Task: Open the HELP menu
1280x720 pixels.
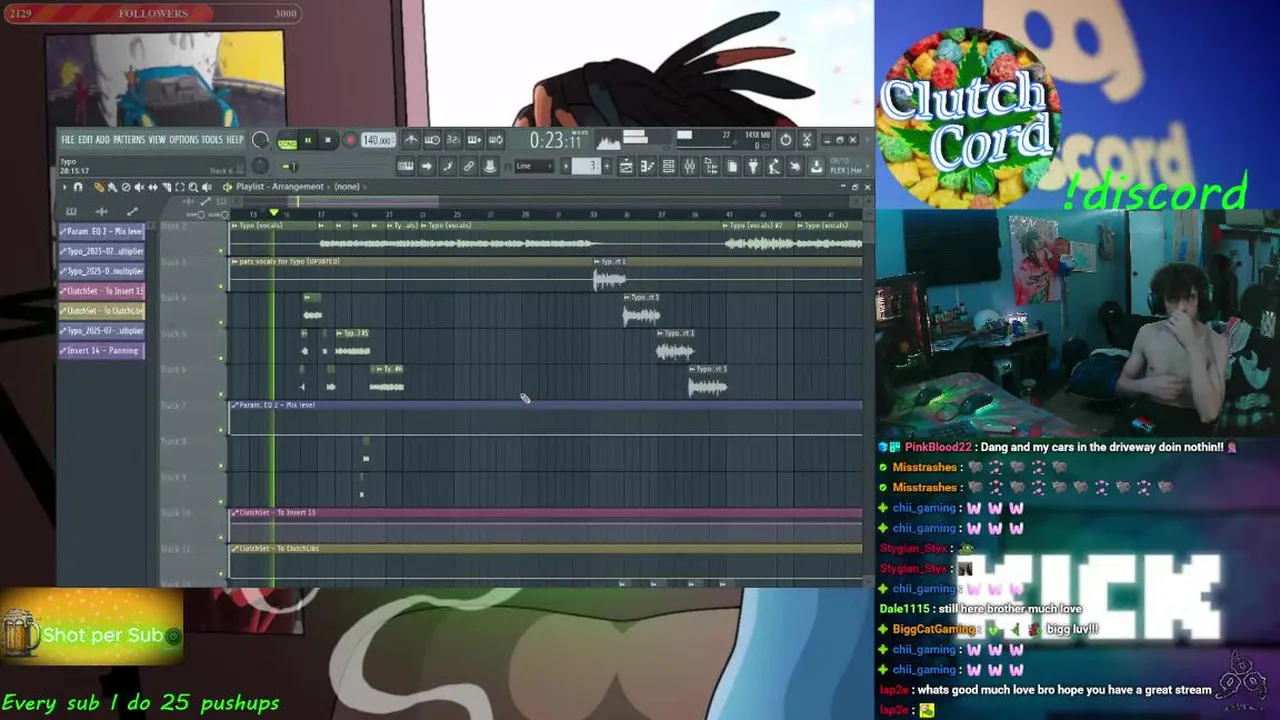Action: click(x=235, y=140)
